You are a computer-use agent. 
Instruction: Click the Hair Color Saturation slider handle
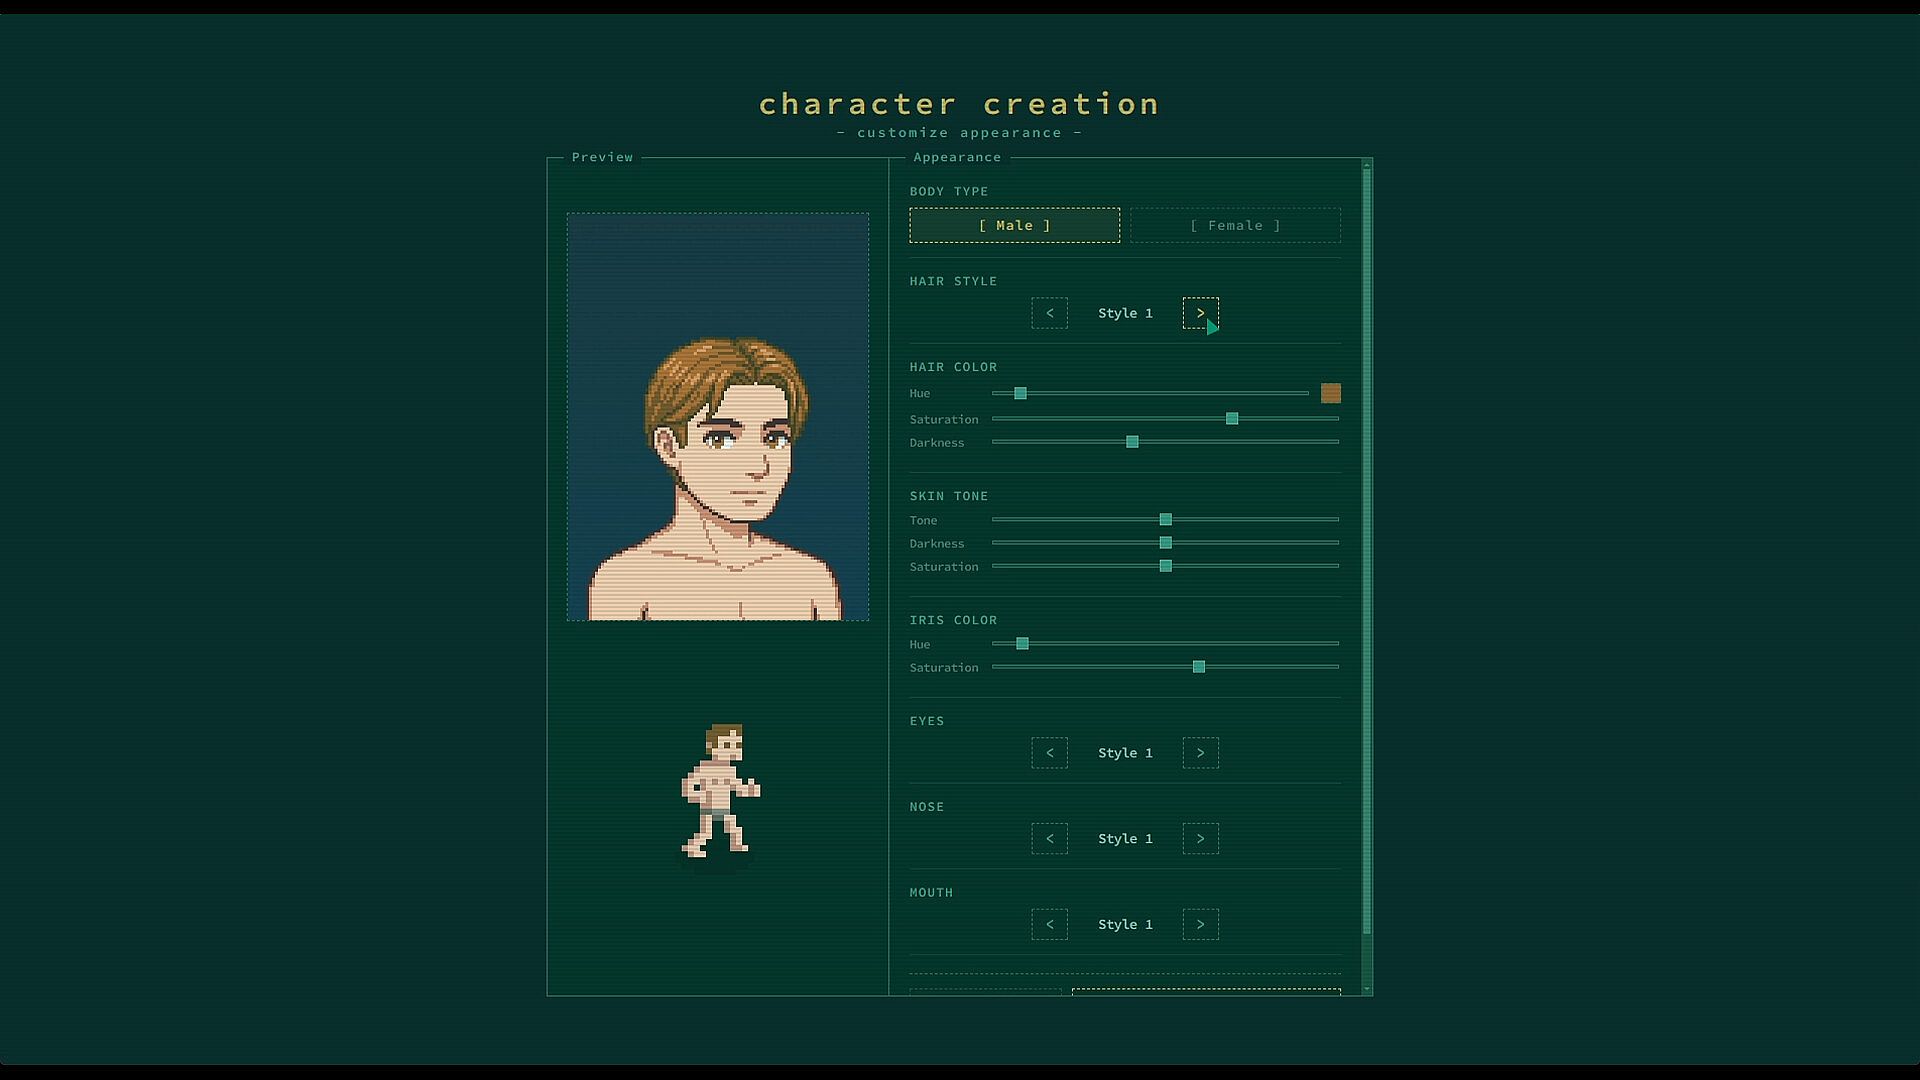tap(1232, 419)
